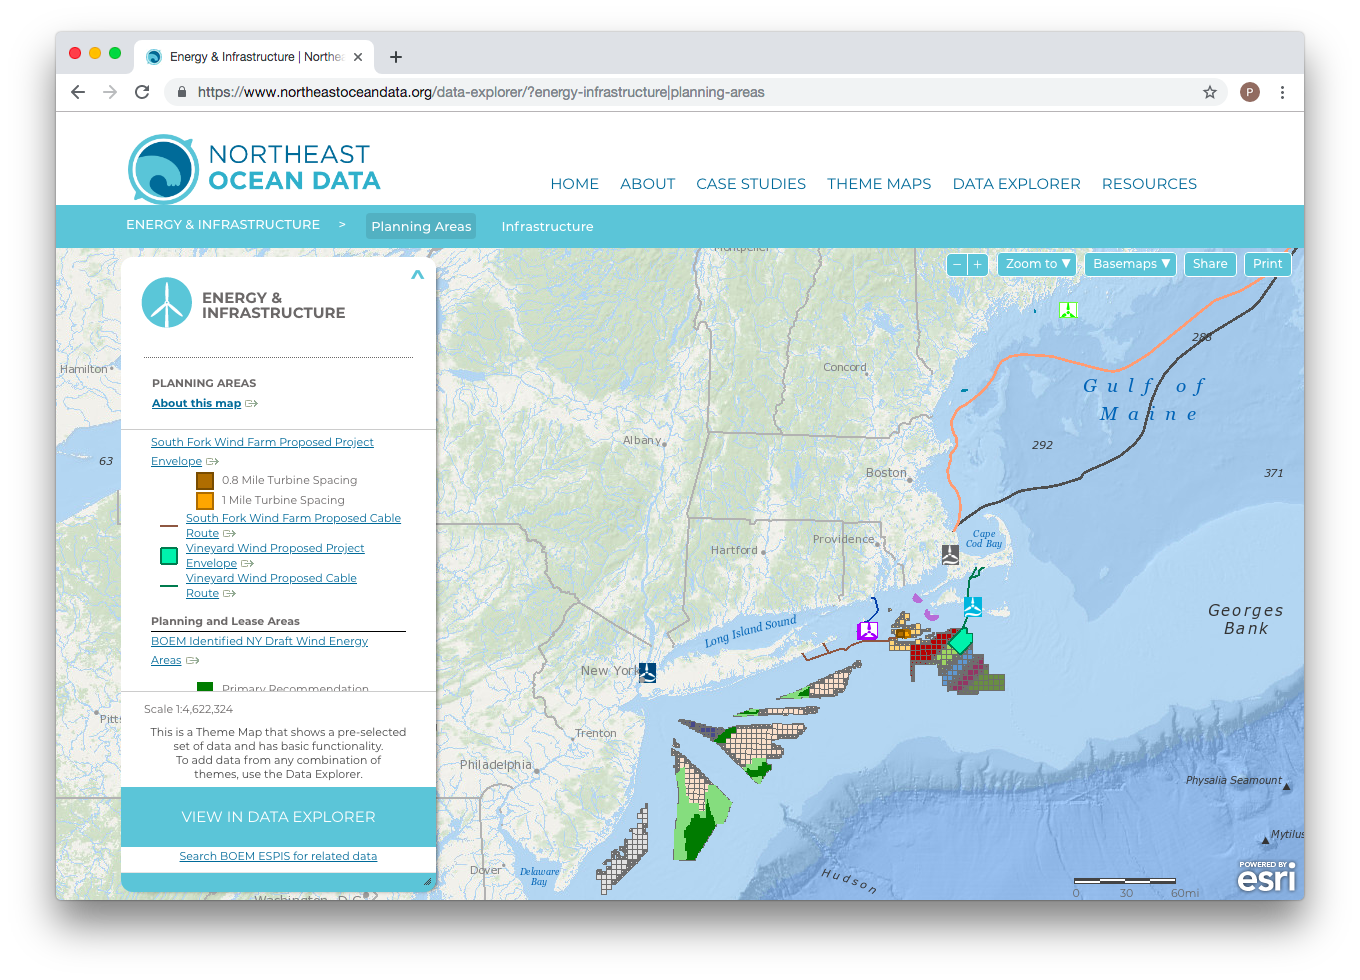Click the Scale 1:4,622,324 text

click(188, 709)
